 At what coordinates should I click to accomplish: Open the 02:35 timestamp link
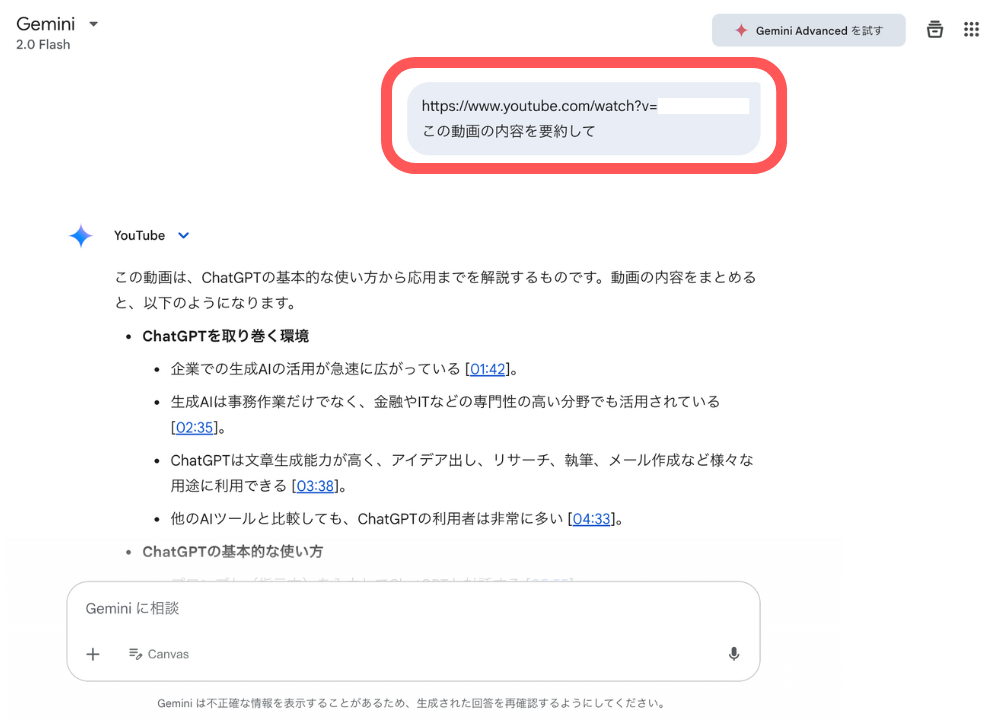(x=194, y=428)
